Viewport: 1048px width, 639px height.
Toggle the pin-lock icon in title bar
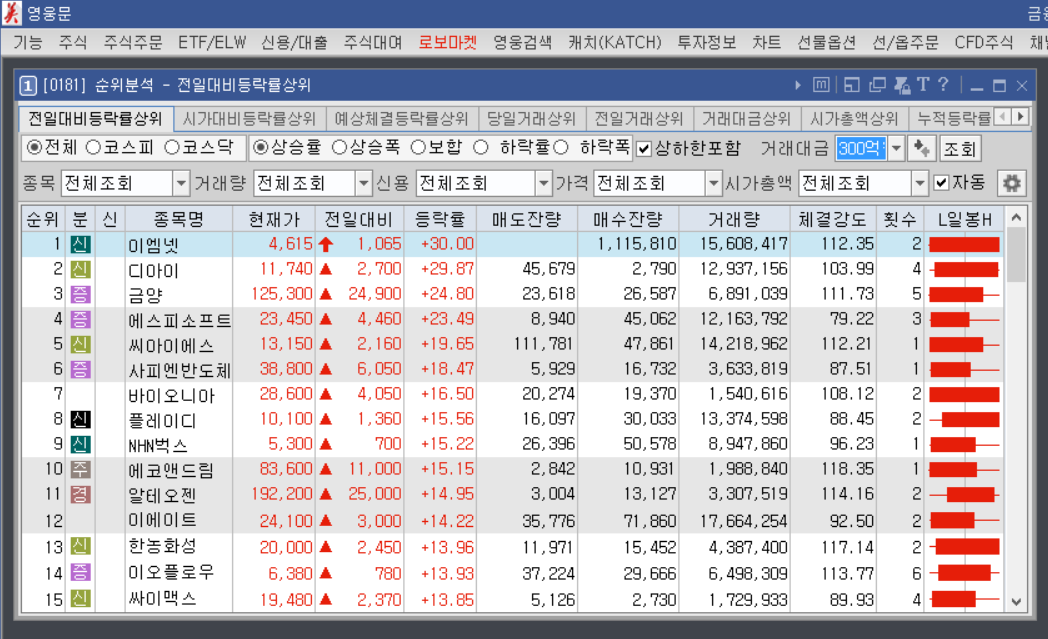point(902,85)
